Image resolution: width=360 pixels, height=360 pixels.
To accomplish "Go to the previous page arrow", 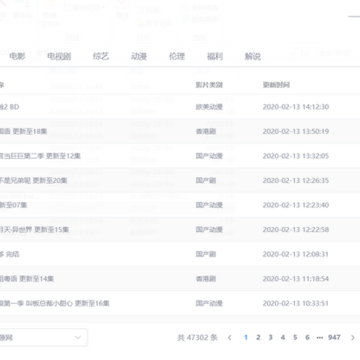I will (230, 338).
